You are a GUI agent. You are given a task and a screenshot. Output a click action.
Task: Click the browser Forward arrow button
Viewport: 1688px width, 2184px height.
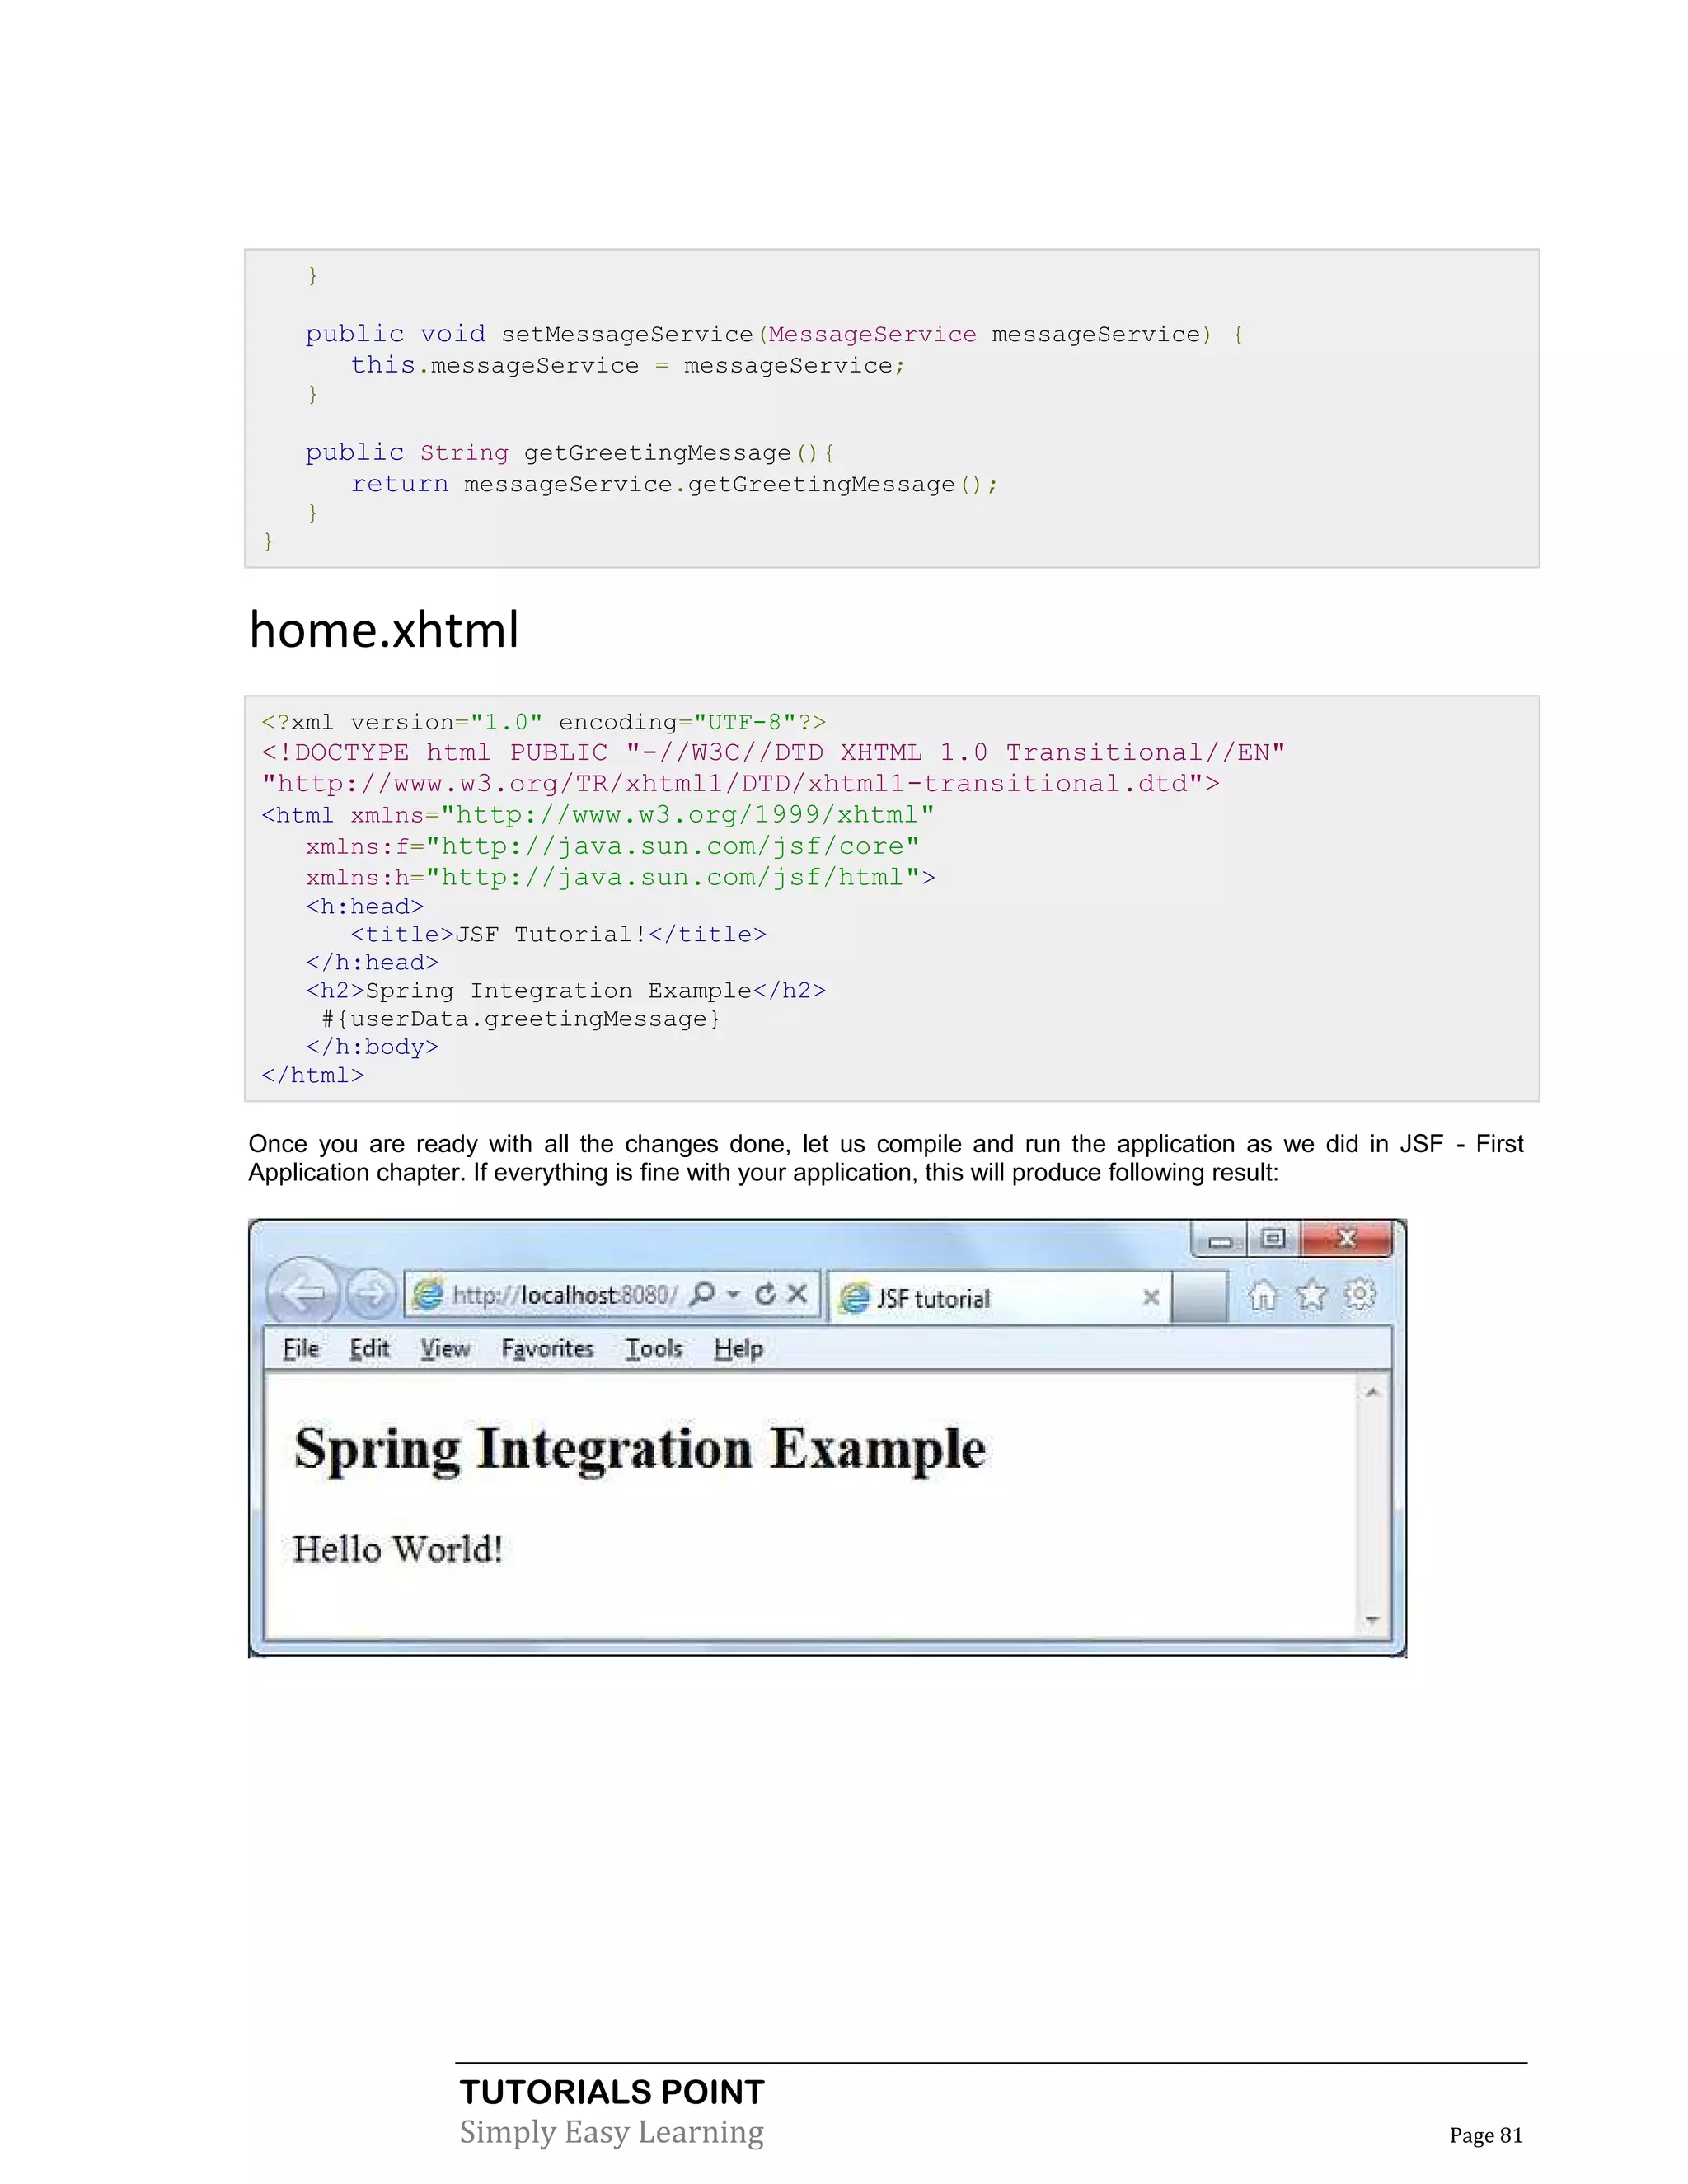click(x=371, y=1294)
